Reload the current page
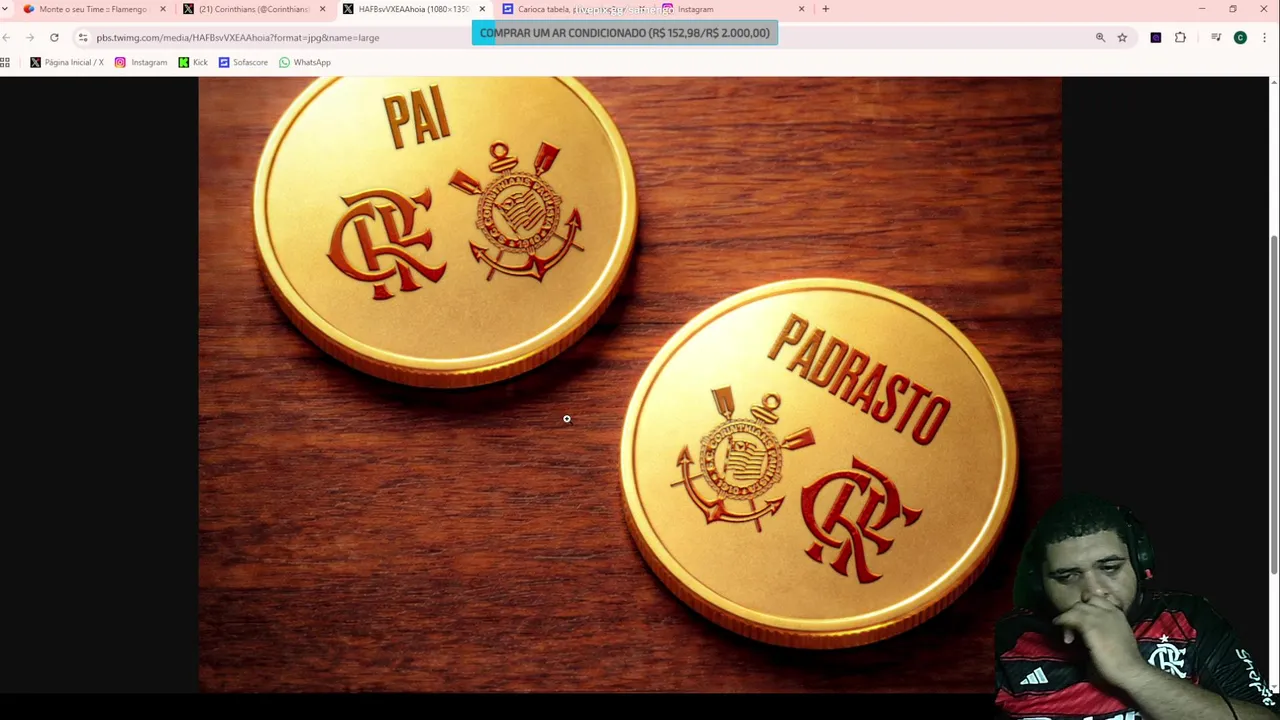The height and width of the screenshot is (720, 1280). 54,37
